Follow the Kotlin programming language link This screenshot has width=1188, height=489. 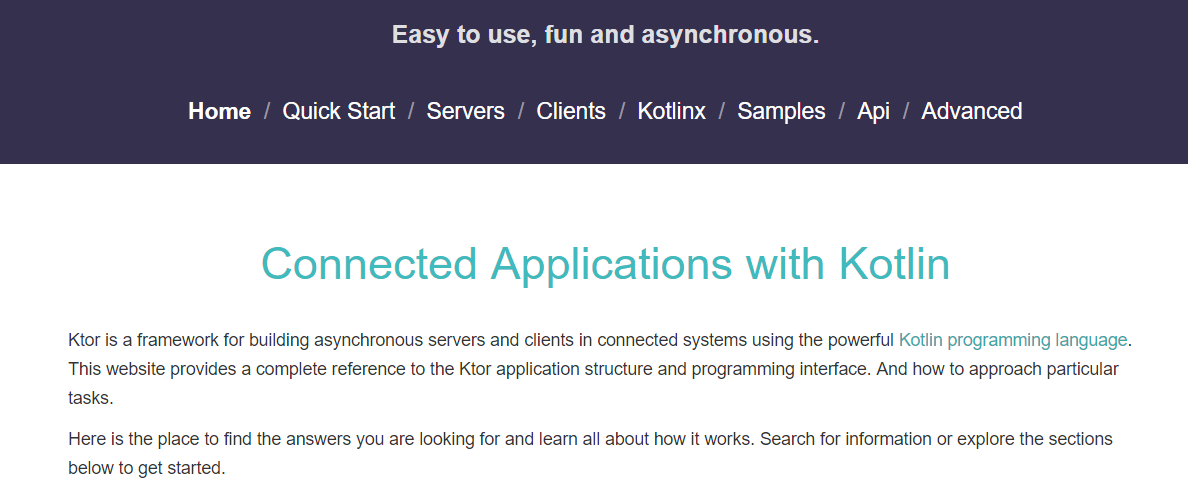click(1013, 340)
